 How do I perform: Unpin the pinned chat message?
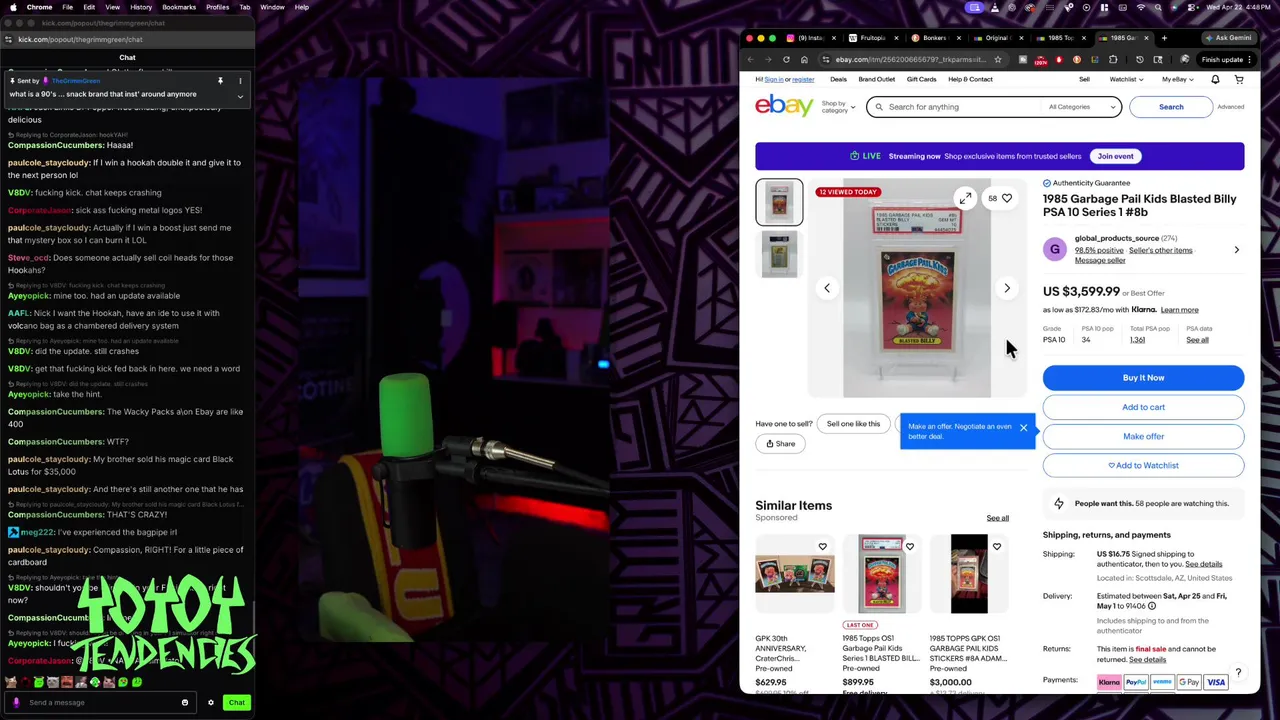(x=220, y=81)
